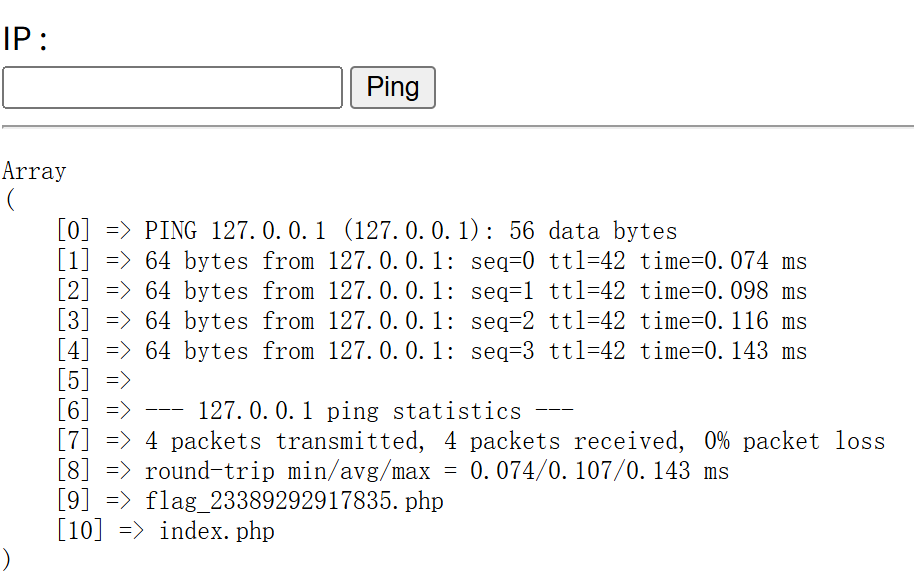Click the seq=2 ping reply line

[x=475, y=321]
